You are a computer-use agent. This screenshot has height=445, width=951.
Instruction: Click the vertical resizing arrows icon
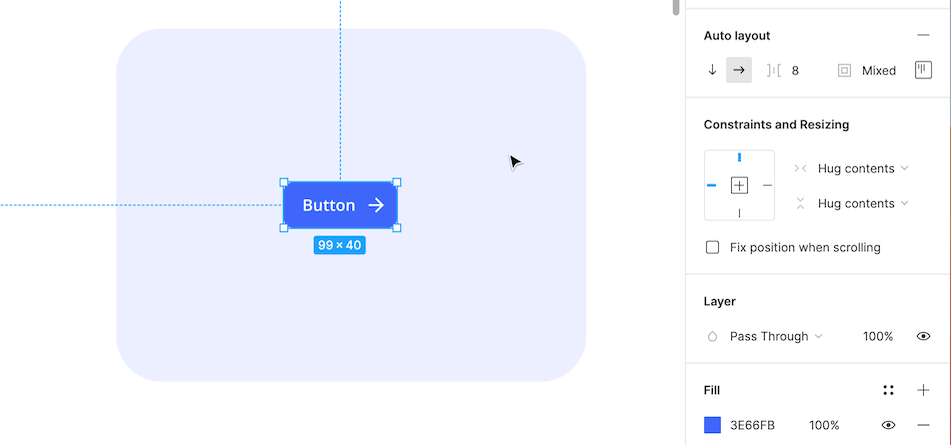point(801,203)
